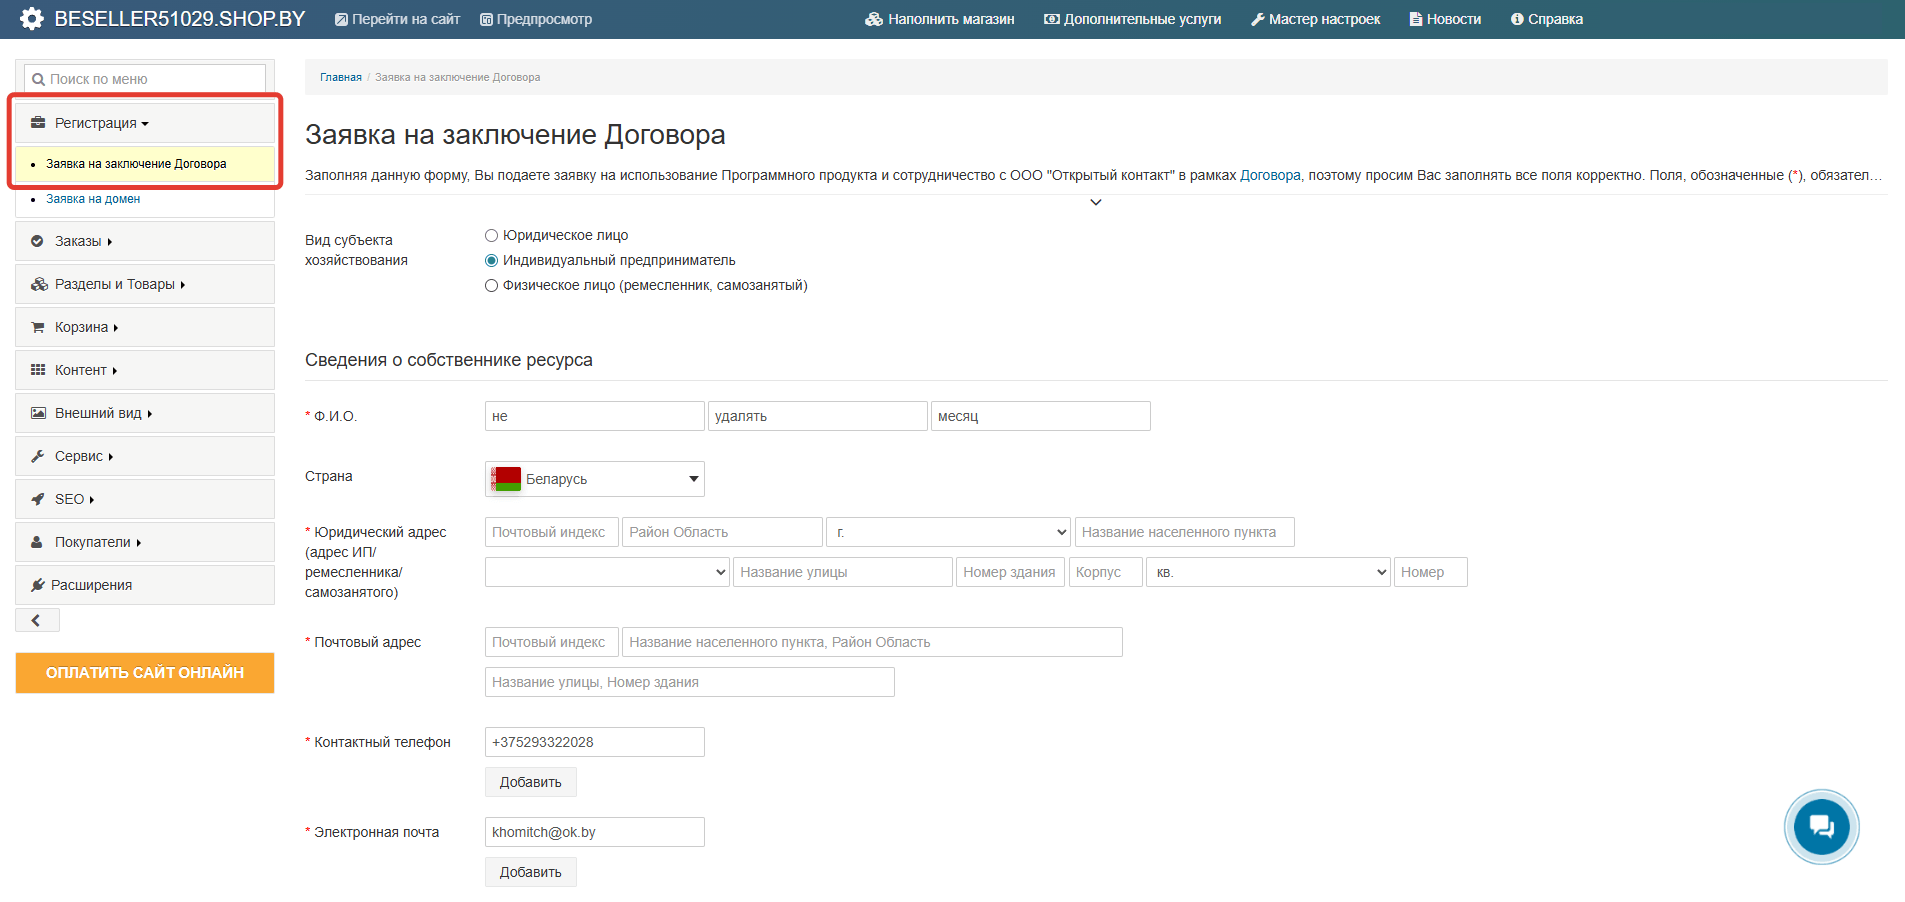Viewport: 1905px width, 902px height.
Task: Click the Поиск по меню search field
Action: point(145,79)
